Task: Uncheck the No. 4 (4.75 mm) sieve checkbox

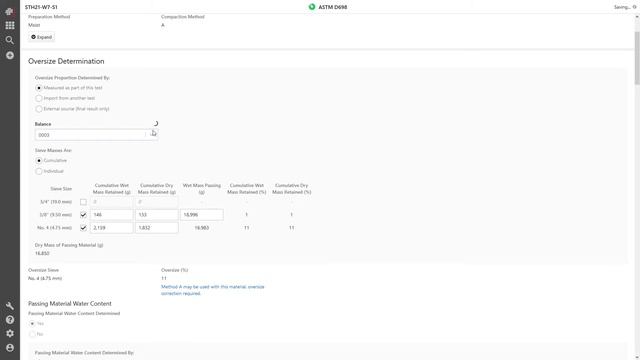Action: [x=83, y=228]
